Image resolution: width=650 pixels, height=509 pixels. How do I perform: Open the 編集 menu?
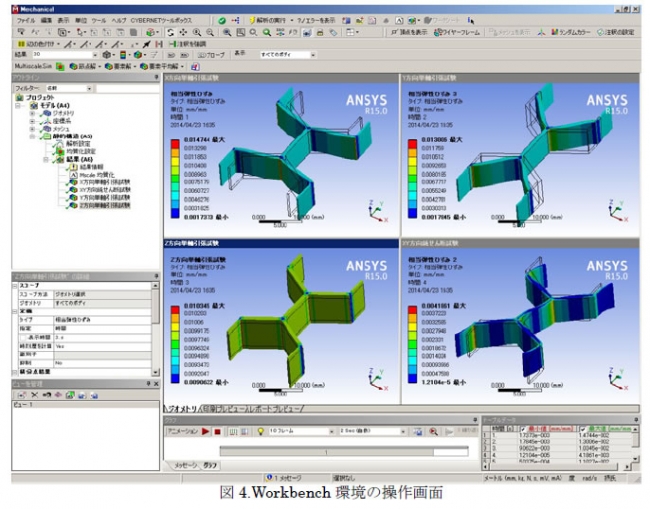click(46, 20)
